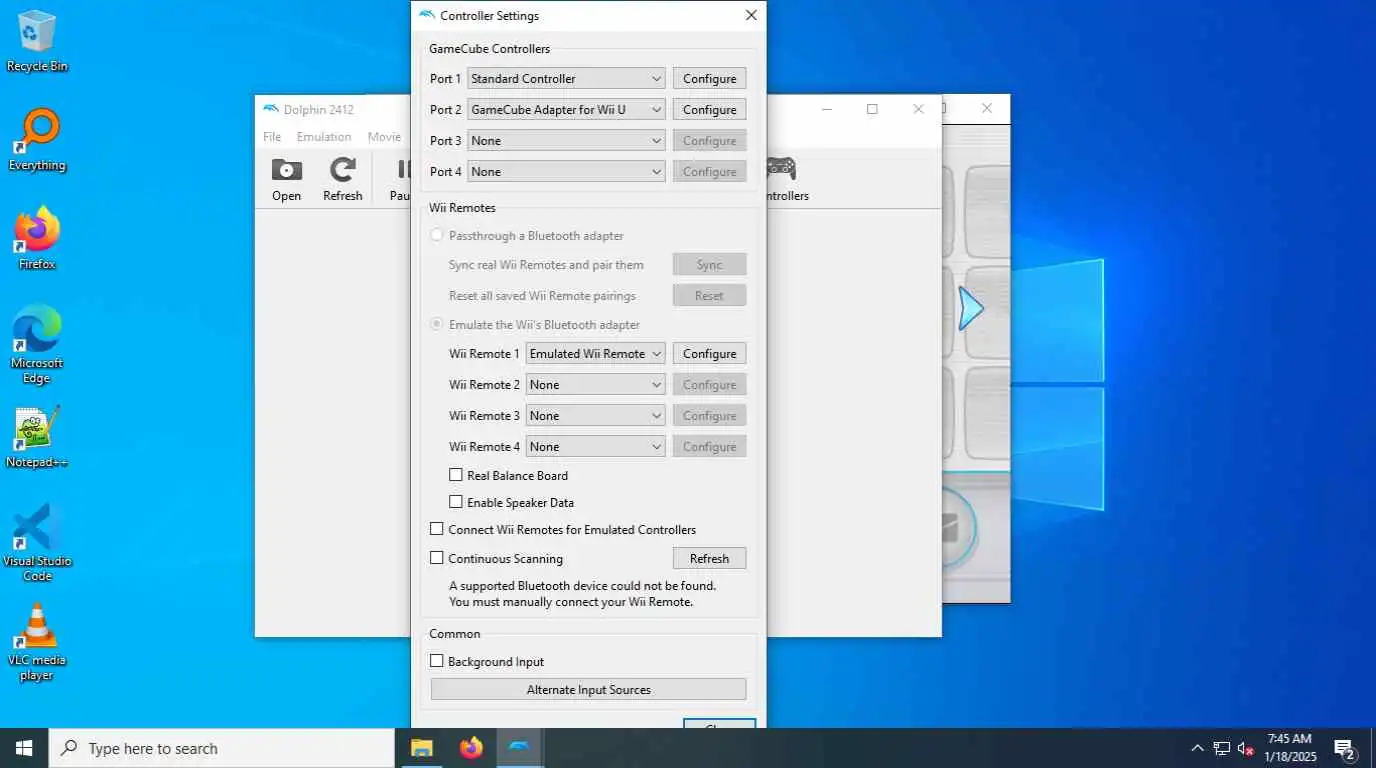This screenshot has width=1376, height=768.
Task: Click Configure for Wii Remote 1
Action: [x=709, y=354]
